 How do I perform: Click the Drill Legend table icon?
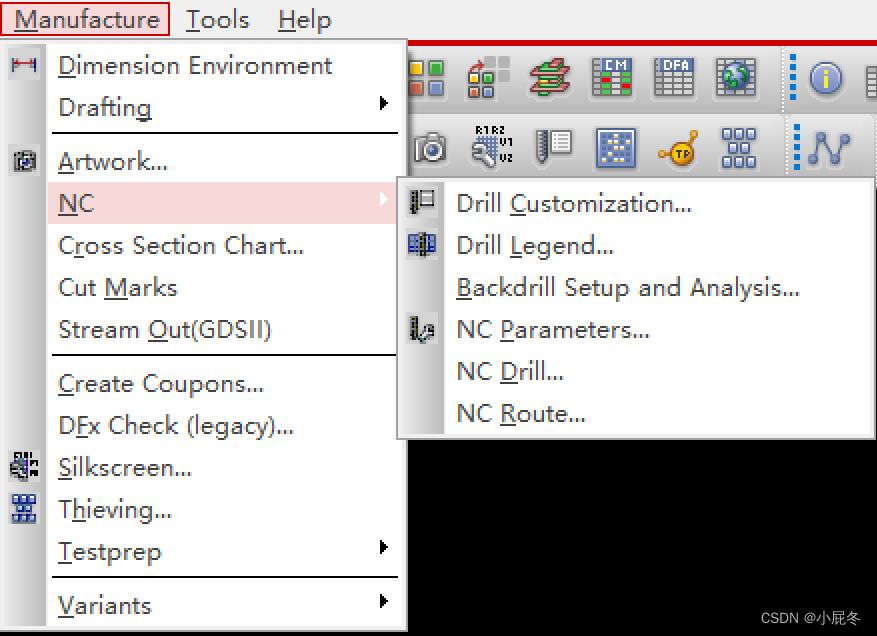(x=422, y=244)
